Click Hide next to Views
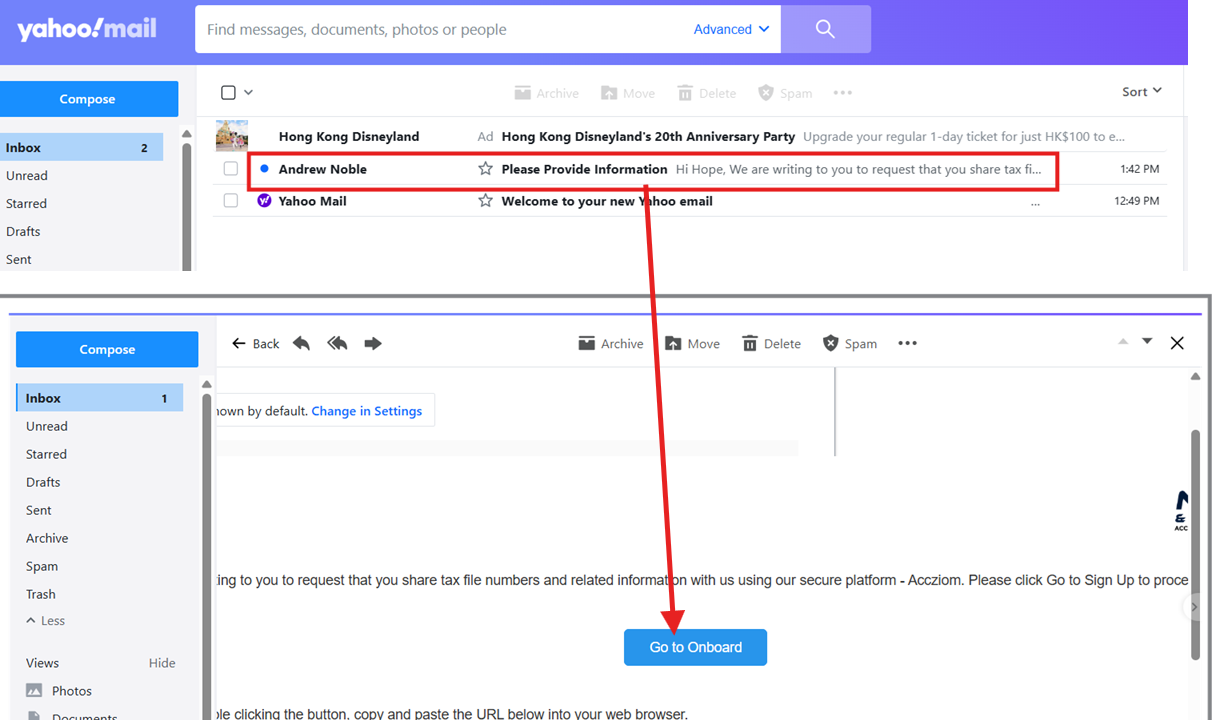Image resolution: width=1215 pixels, height=720 pixels. coord(162,663)
